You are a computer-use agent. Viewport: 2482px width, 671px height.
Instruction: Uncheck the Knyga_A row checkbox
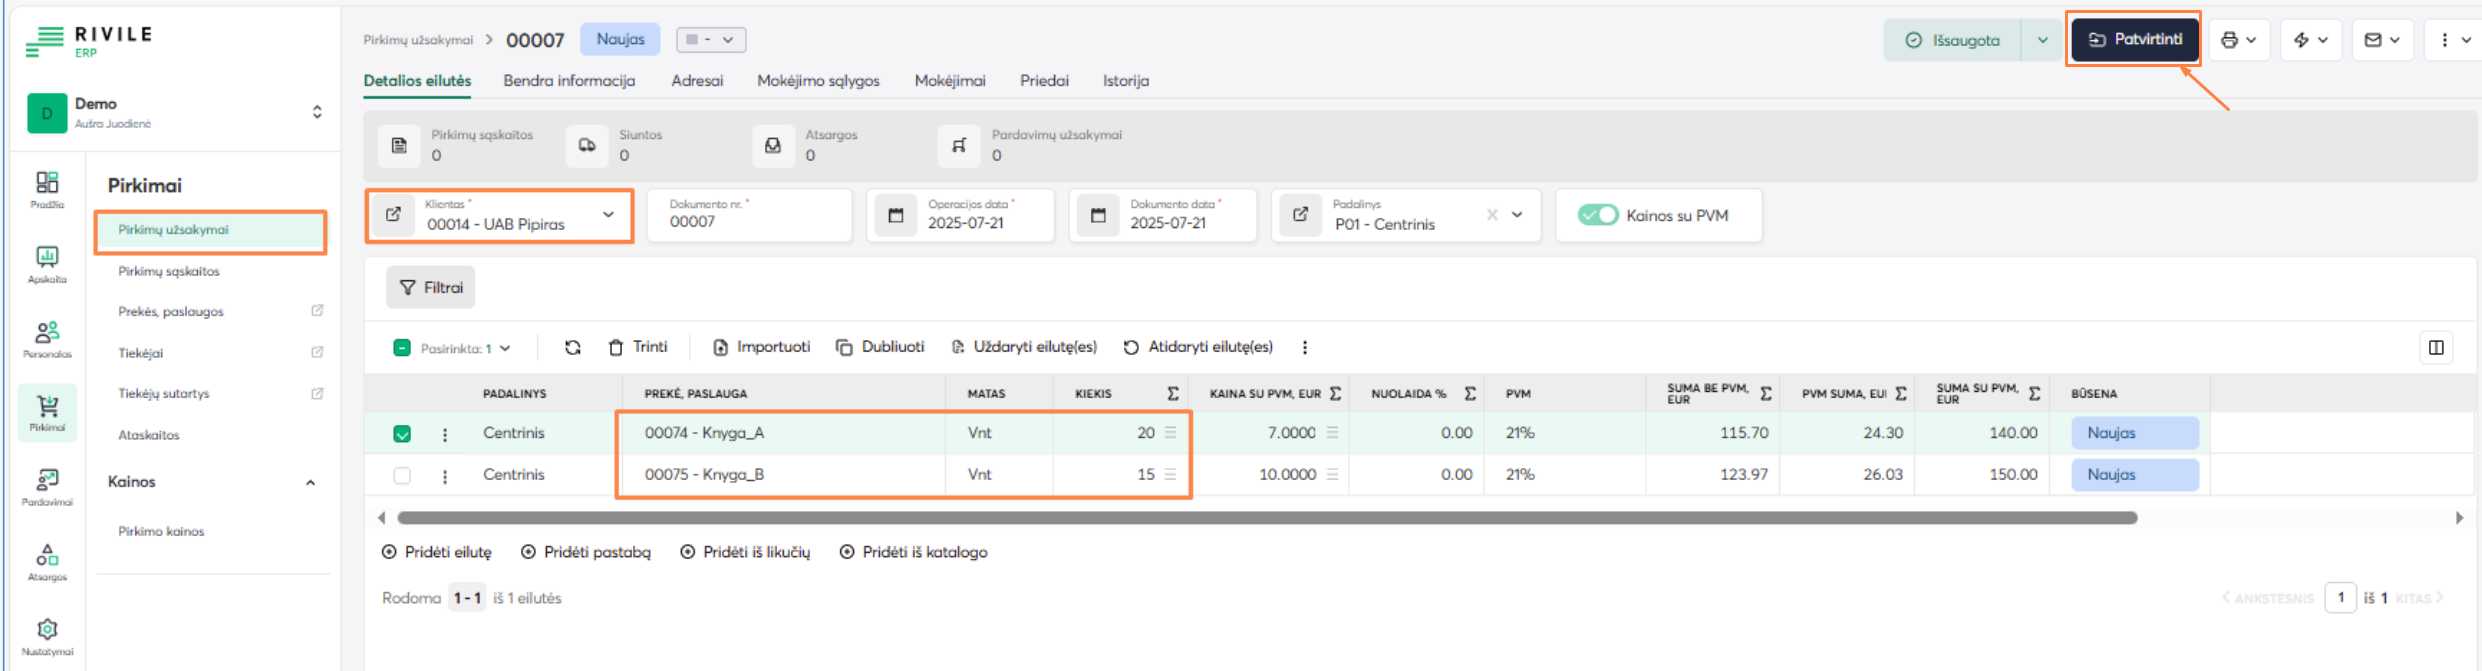pos(402,434)
